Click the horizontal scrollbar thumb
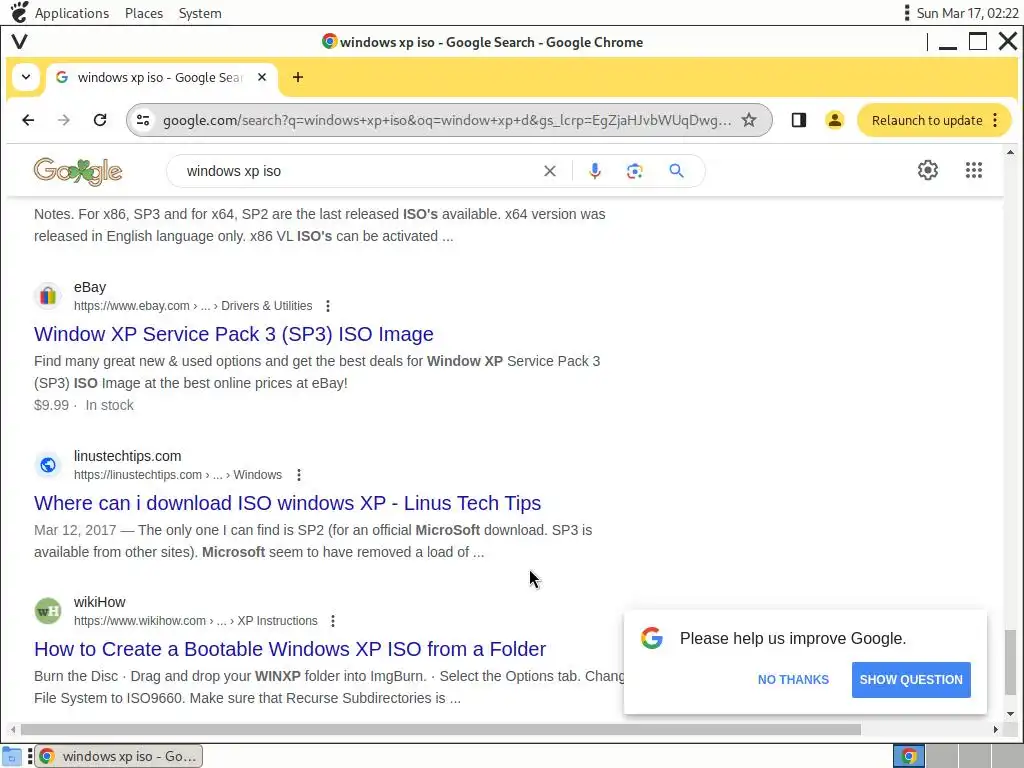Screen dimensions: 1024x768 click(440, 729)
